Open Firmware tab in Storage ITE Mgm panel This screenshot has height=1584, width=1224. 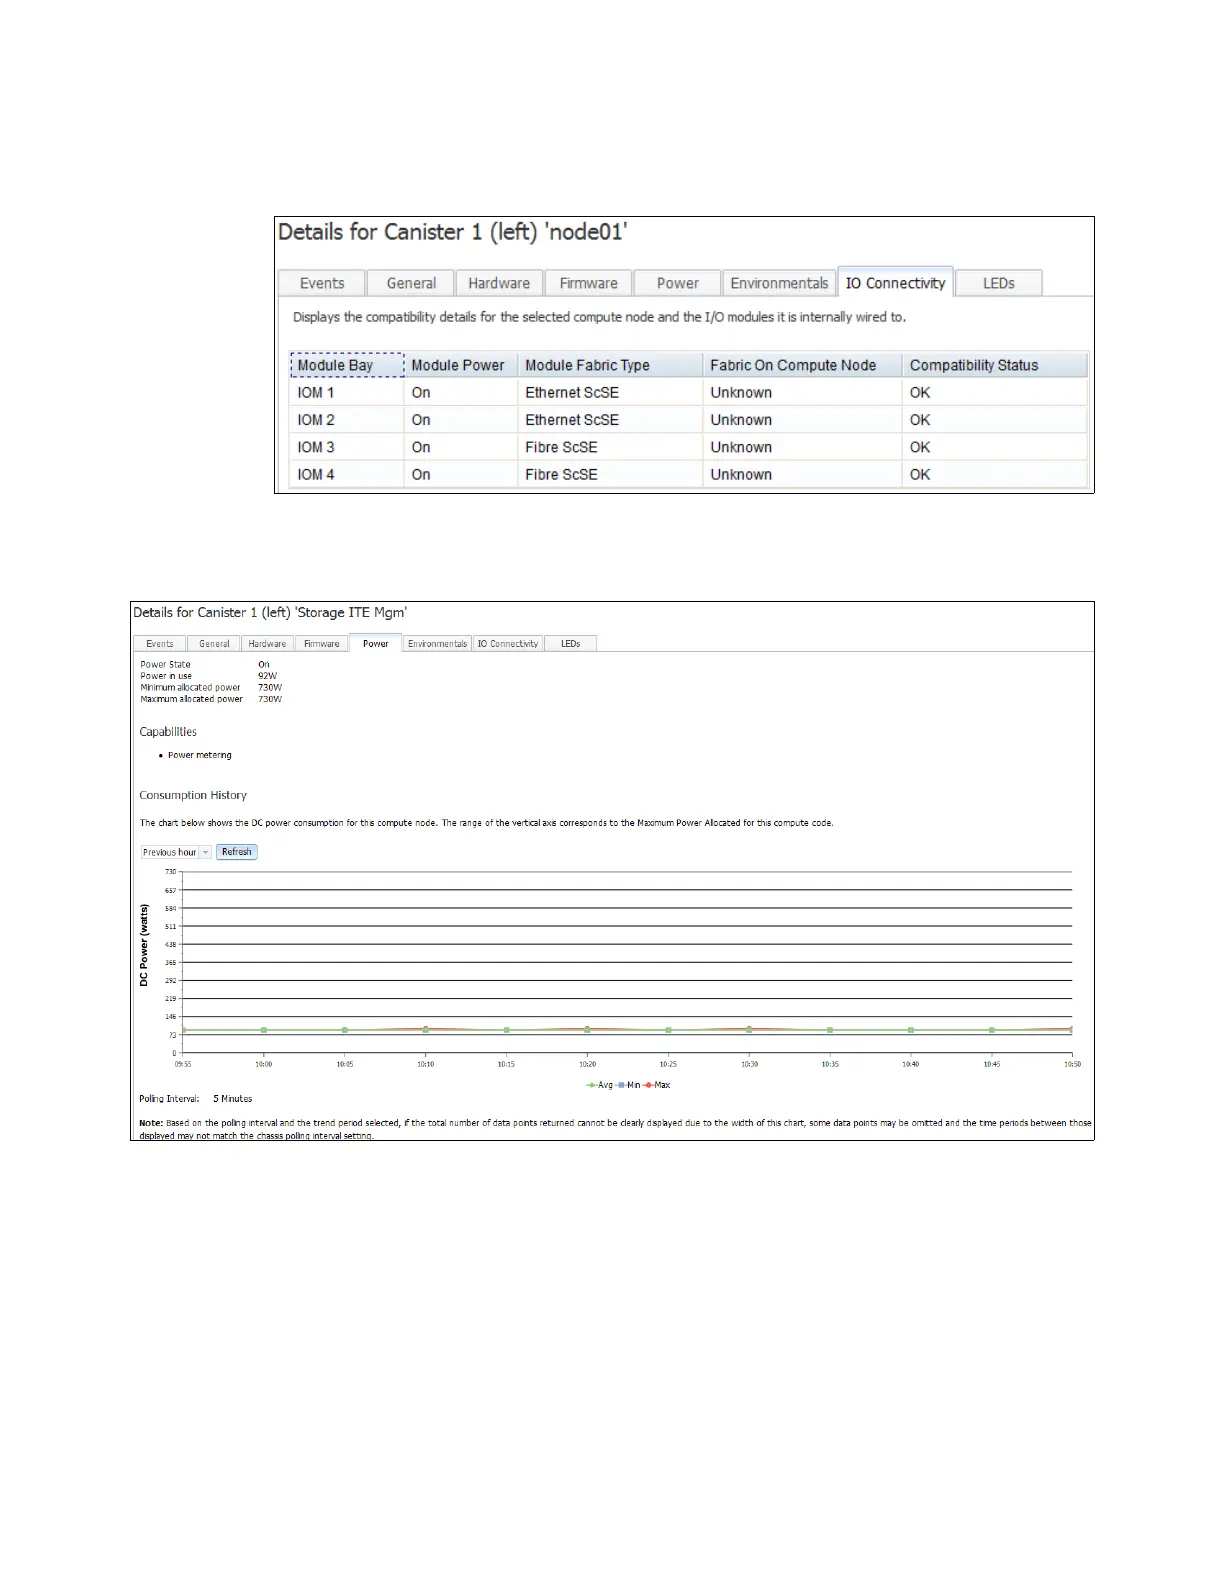[321, 643]
